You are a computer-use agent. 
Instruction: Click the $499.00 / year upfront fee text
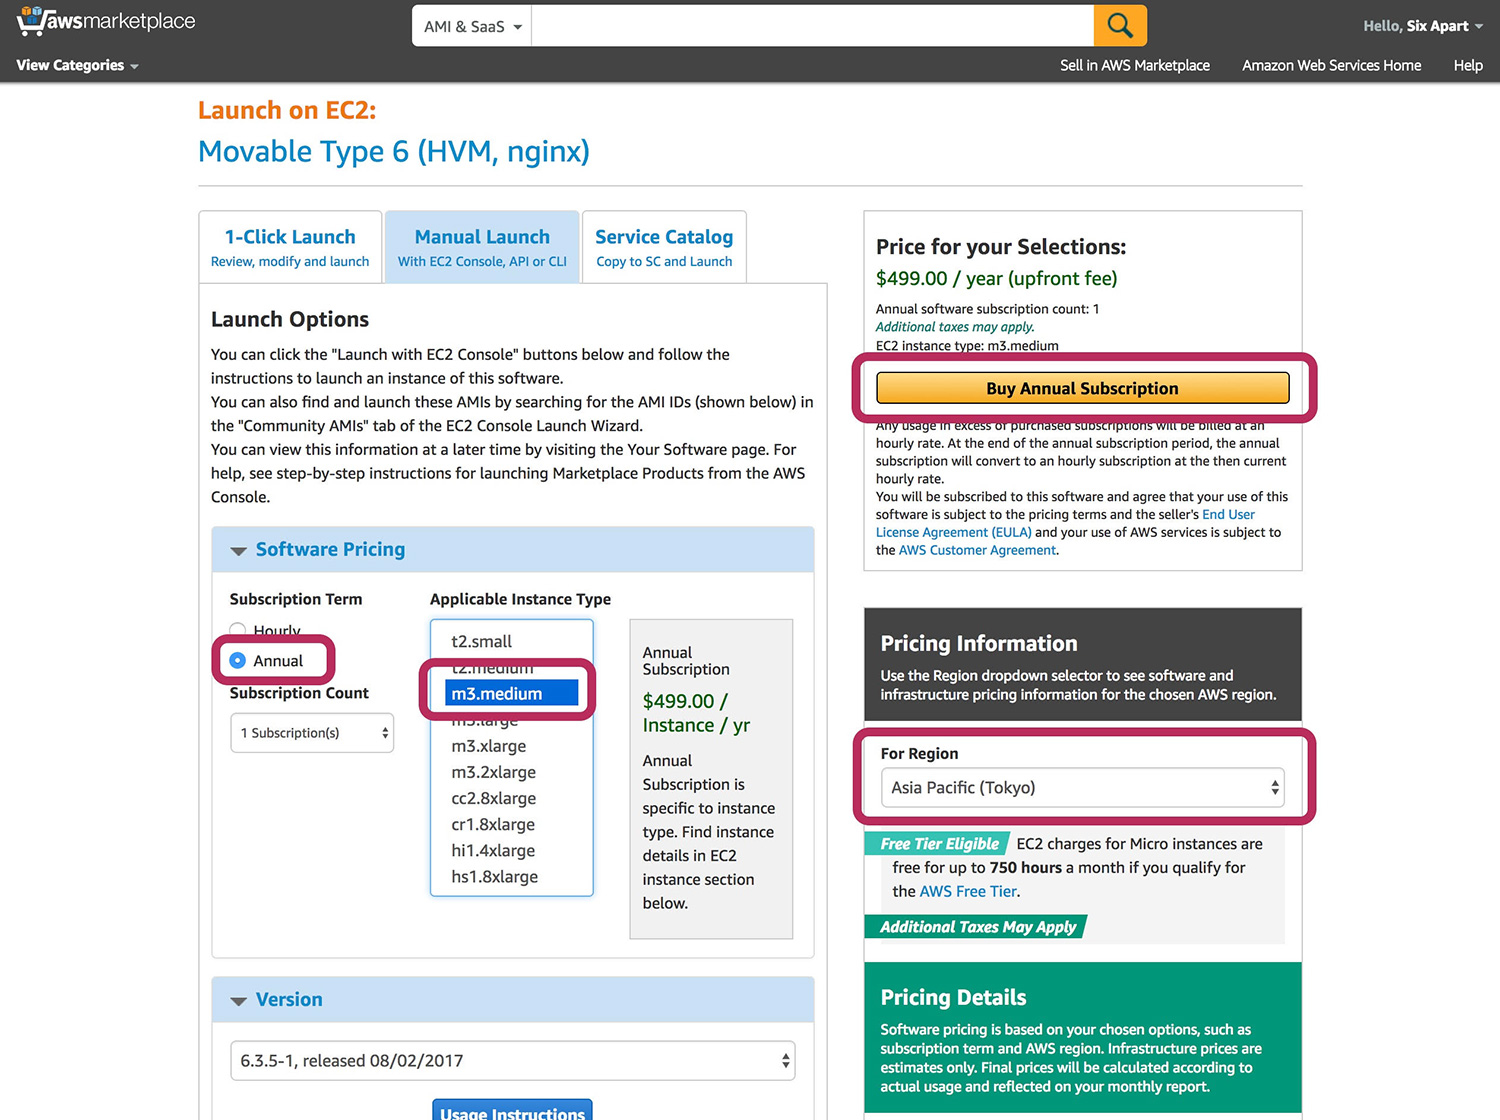pos(996,279)
